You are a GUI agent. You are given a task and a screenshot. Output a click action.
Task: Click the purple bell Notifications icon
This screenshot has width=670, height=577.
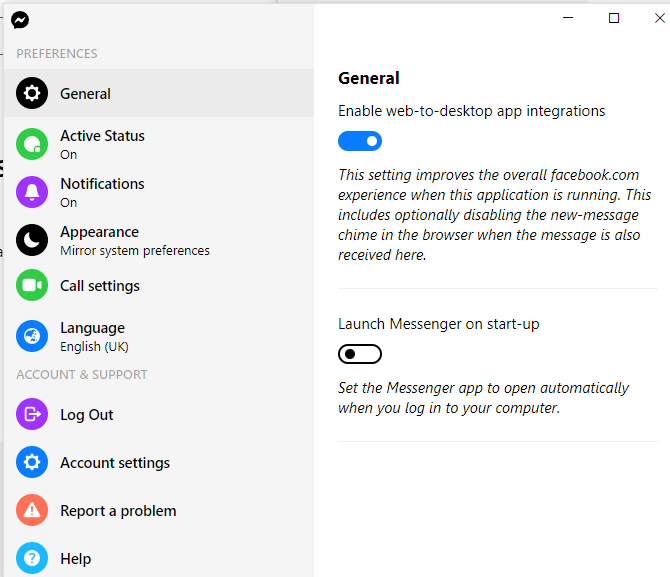(32, 192)
